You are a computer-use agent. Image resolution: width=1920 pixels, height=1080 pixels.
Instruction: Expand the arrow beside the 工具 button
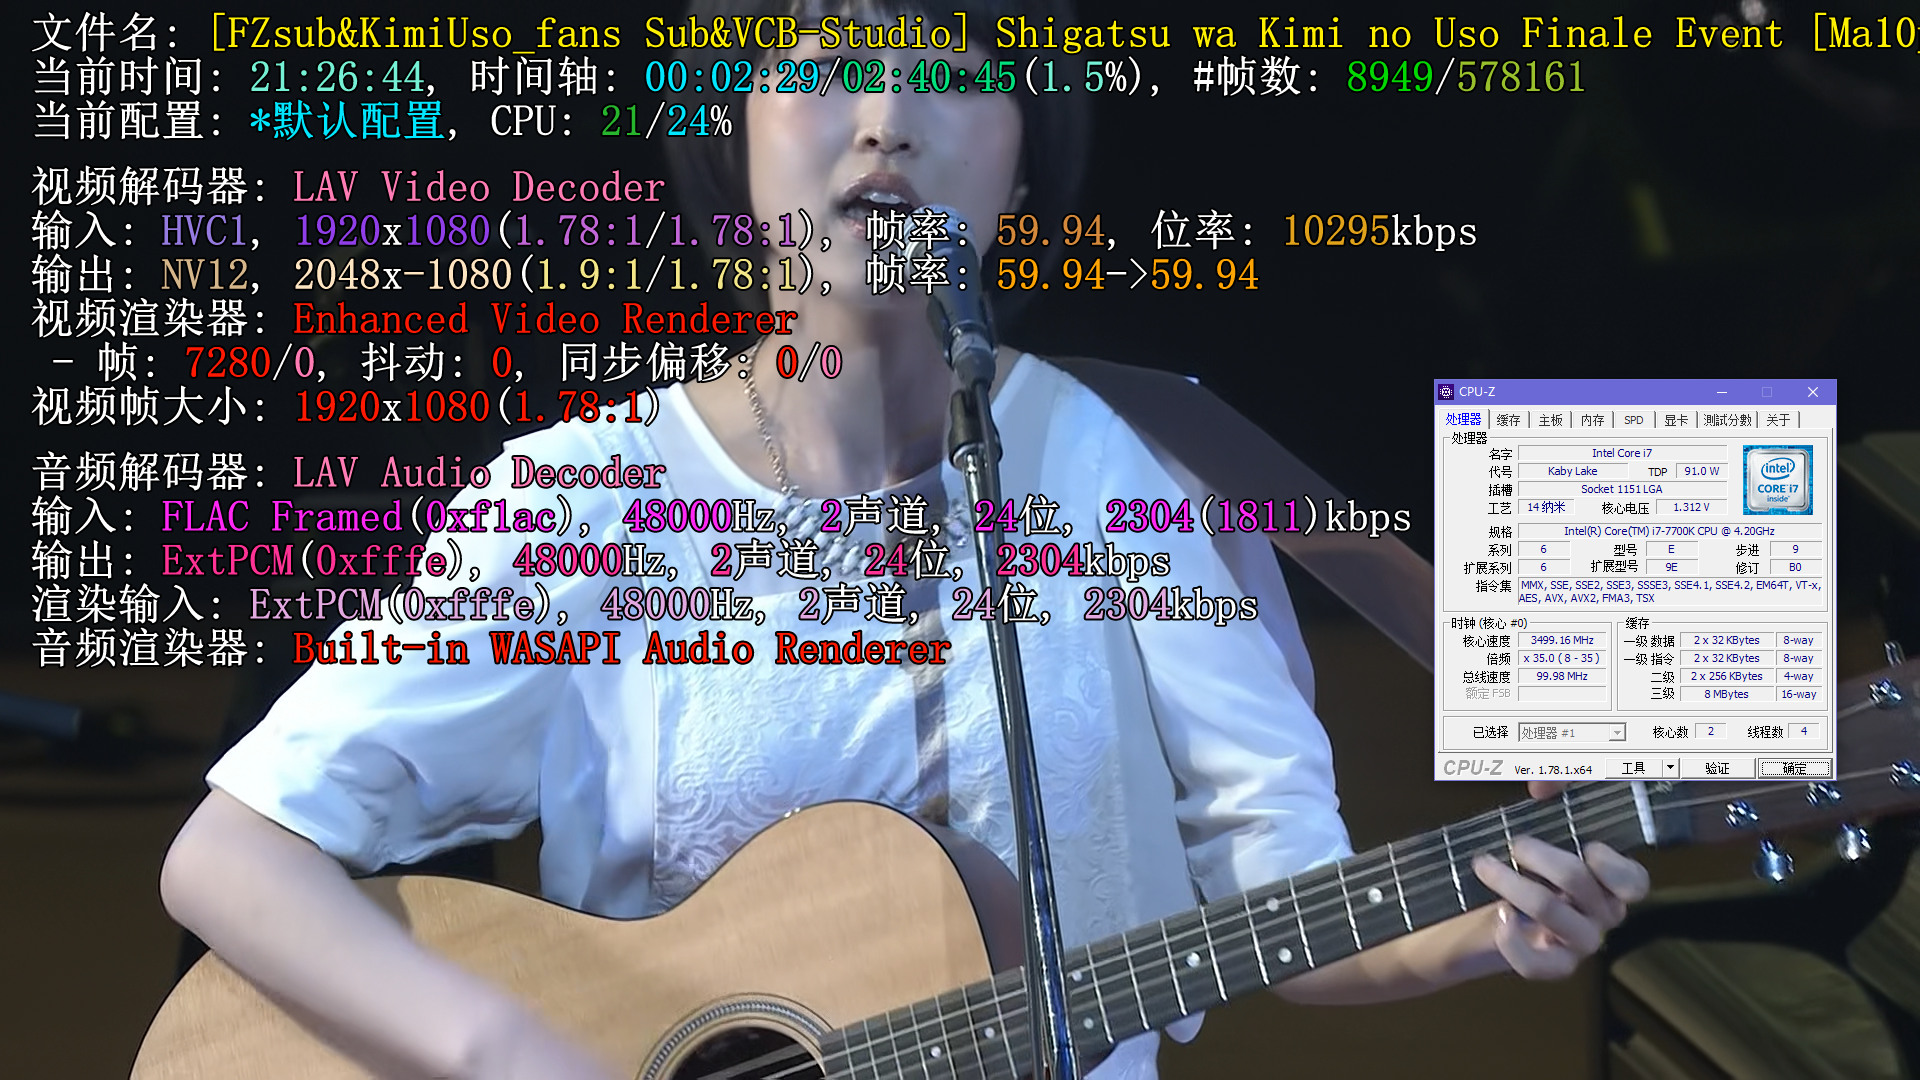(x=1669, y=768)
